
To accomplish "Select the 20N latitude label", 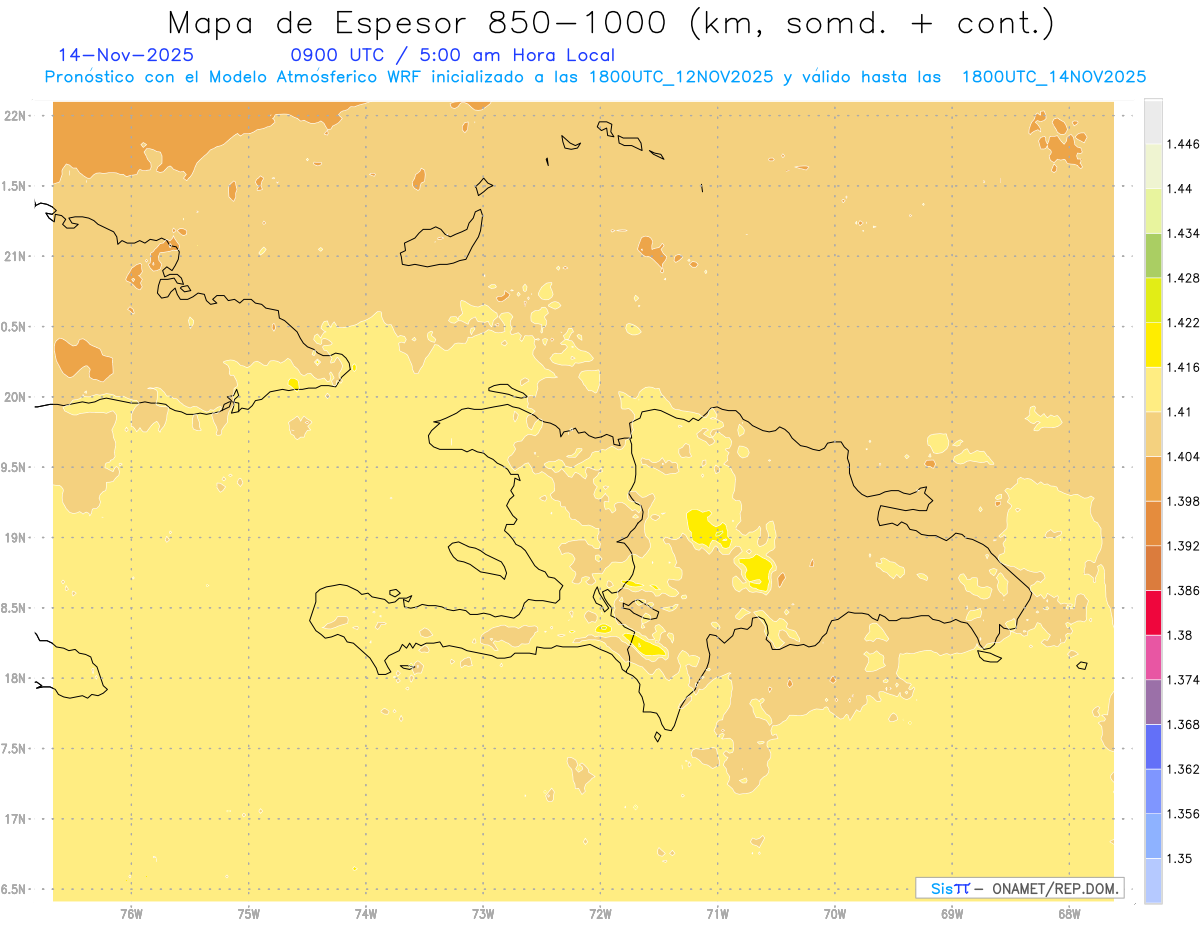I will pos(15,397).
